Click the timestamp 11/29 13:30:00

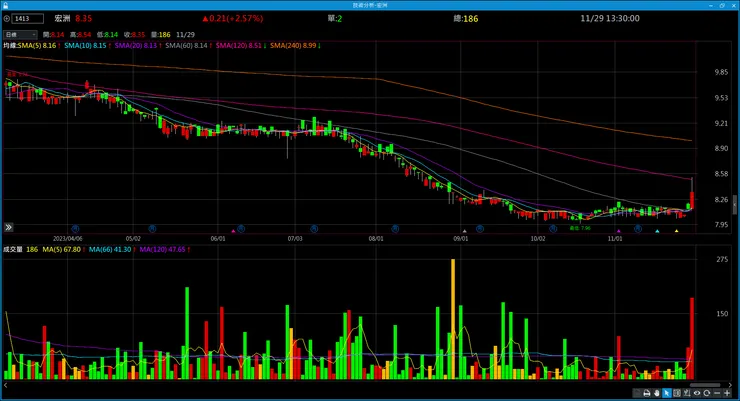pyautogui.click(x=610, y=18)
